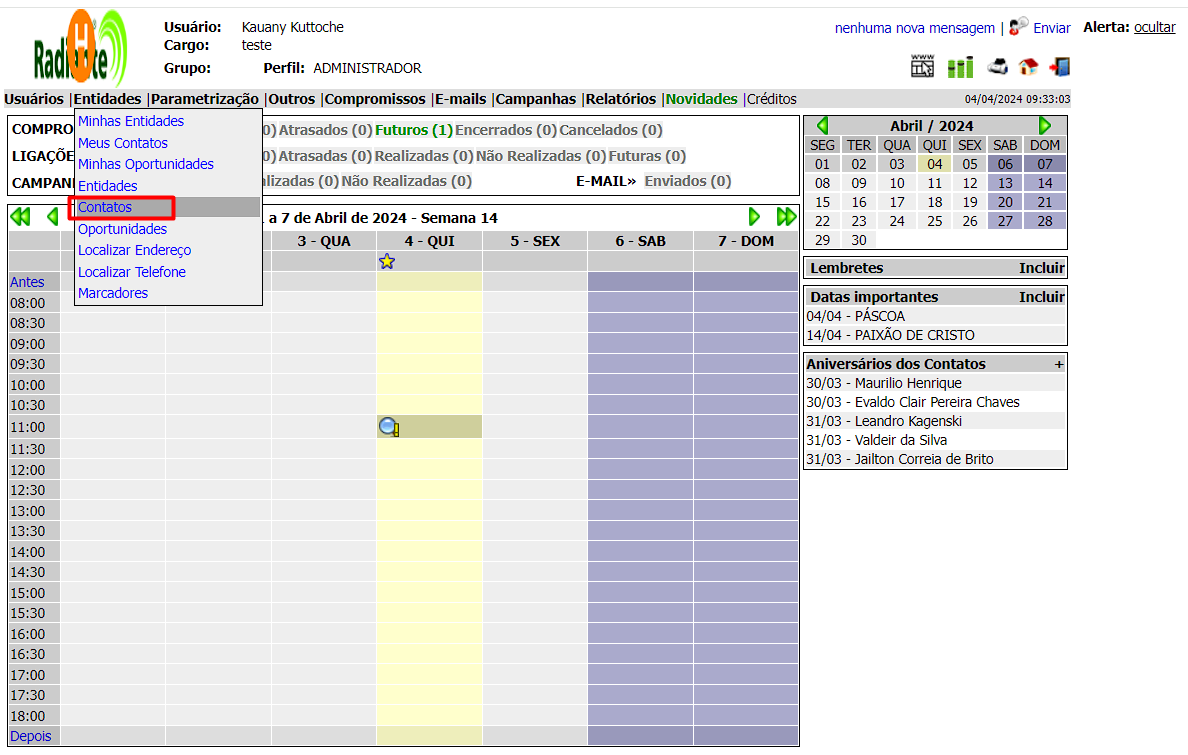Image resolution: width=1188 pixels, height=755 pixels.
Task: Click the home house icon
Action: tap(1028, 67)
